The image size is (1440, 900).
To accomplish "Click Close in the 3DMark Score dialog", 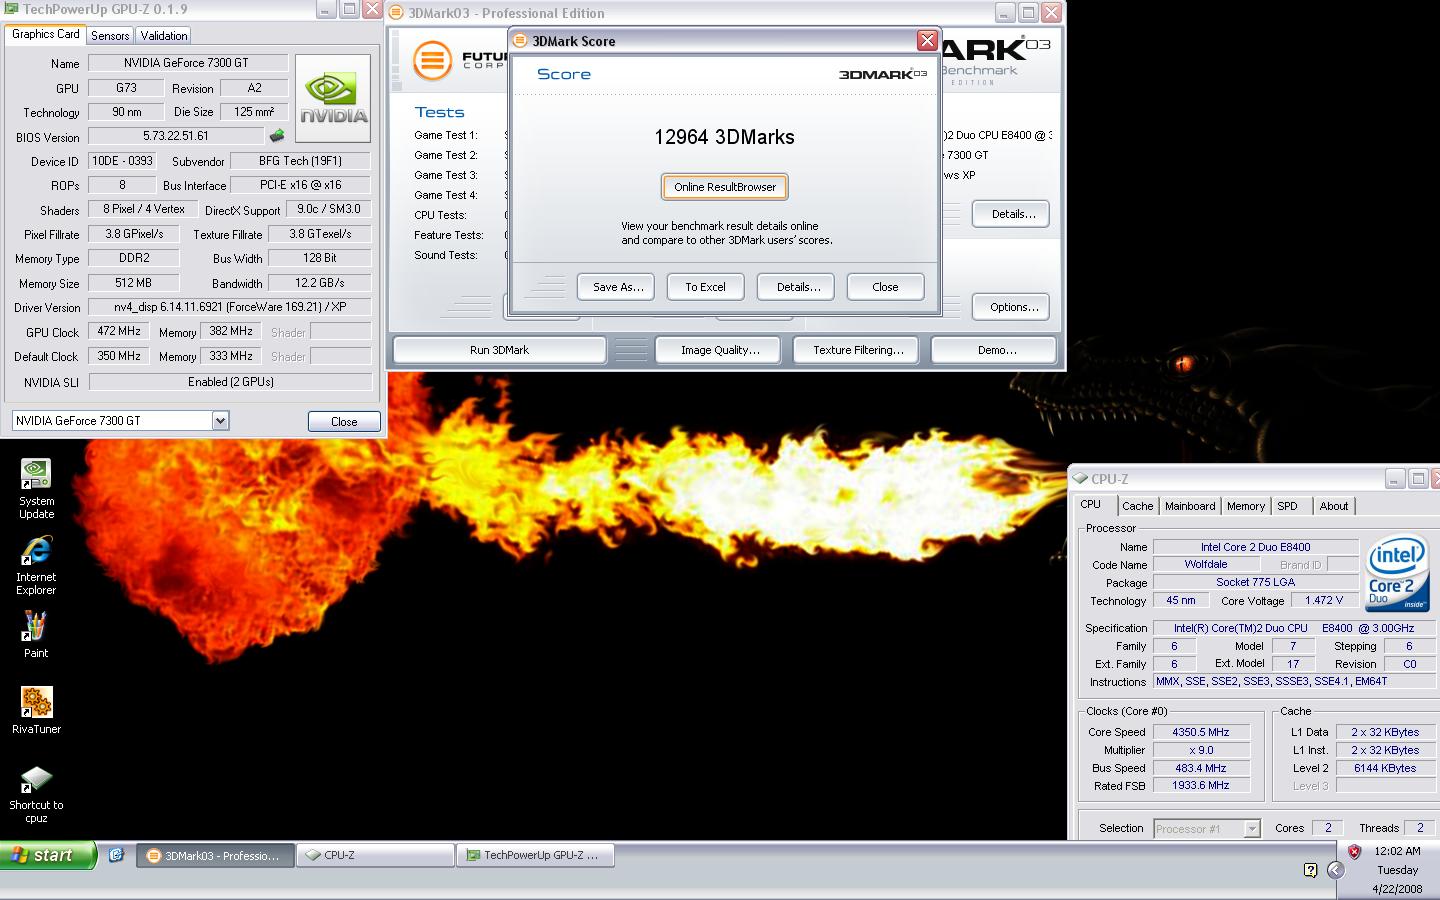I will click(885, 287).
